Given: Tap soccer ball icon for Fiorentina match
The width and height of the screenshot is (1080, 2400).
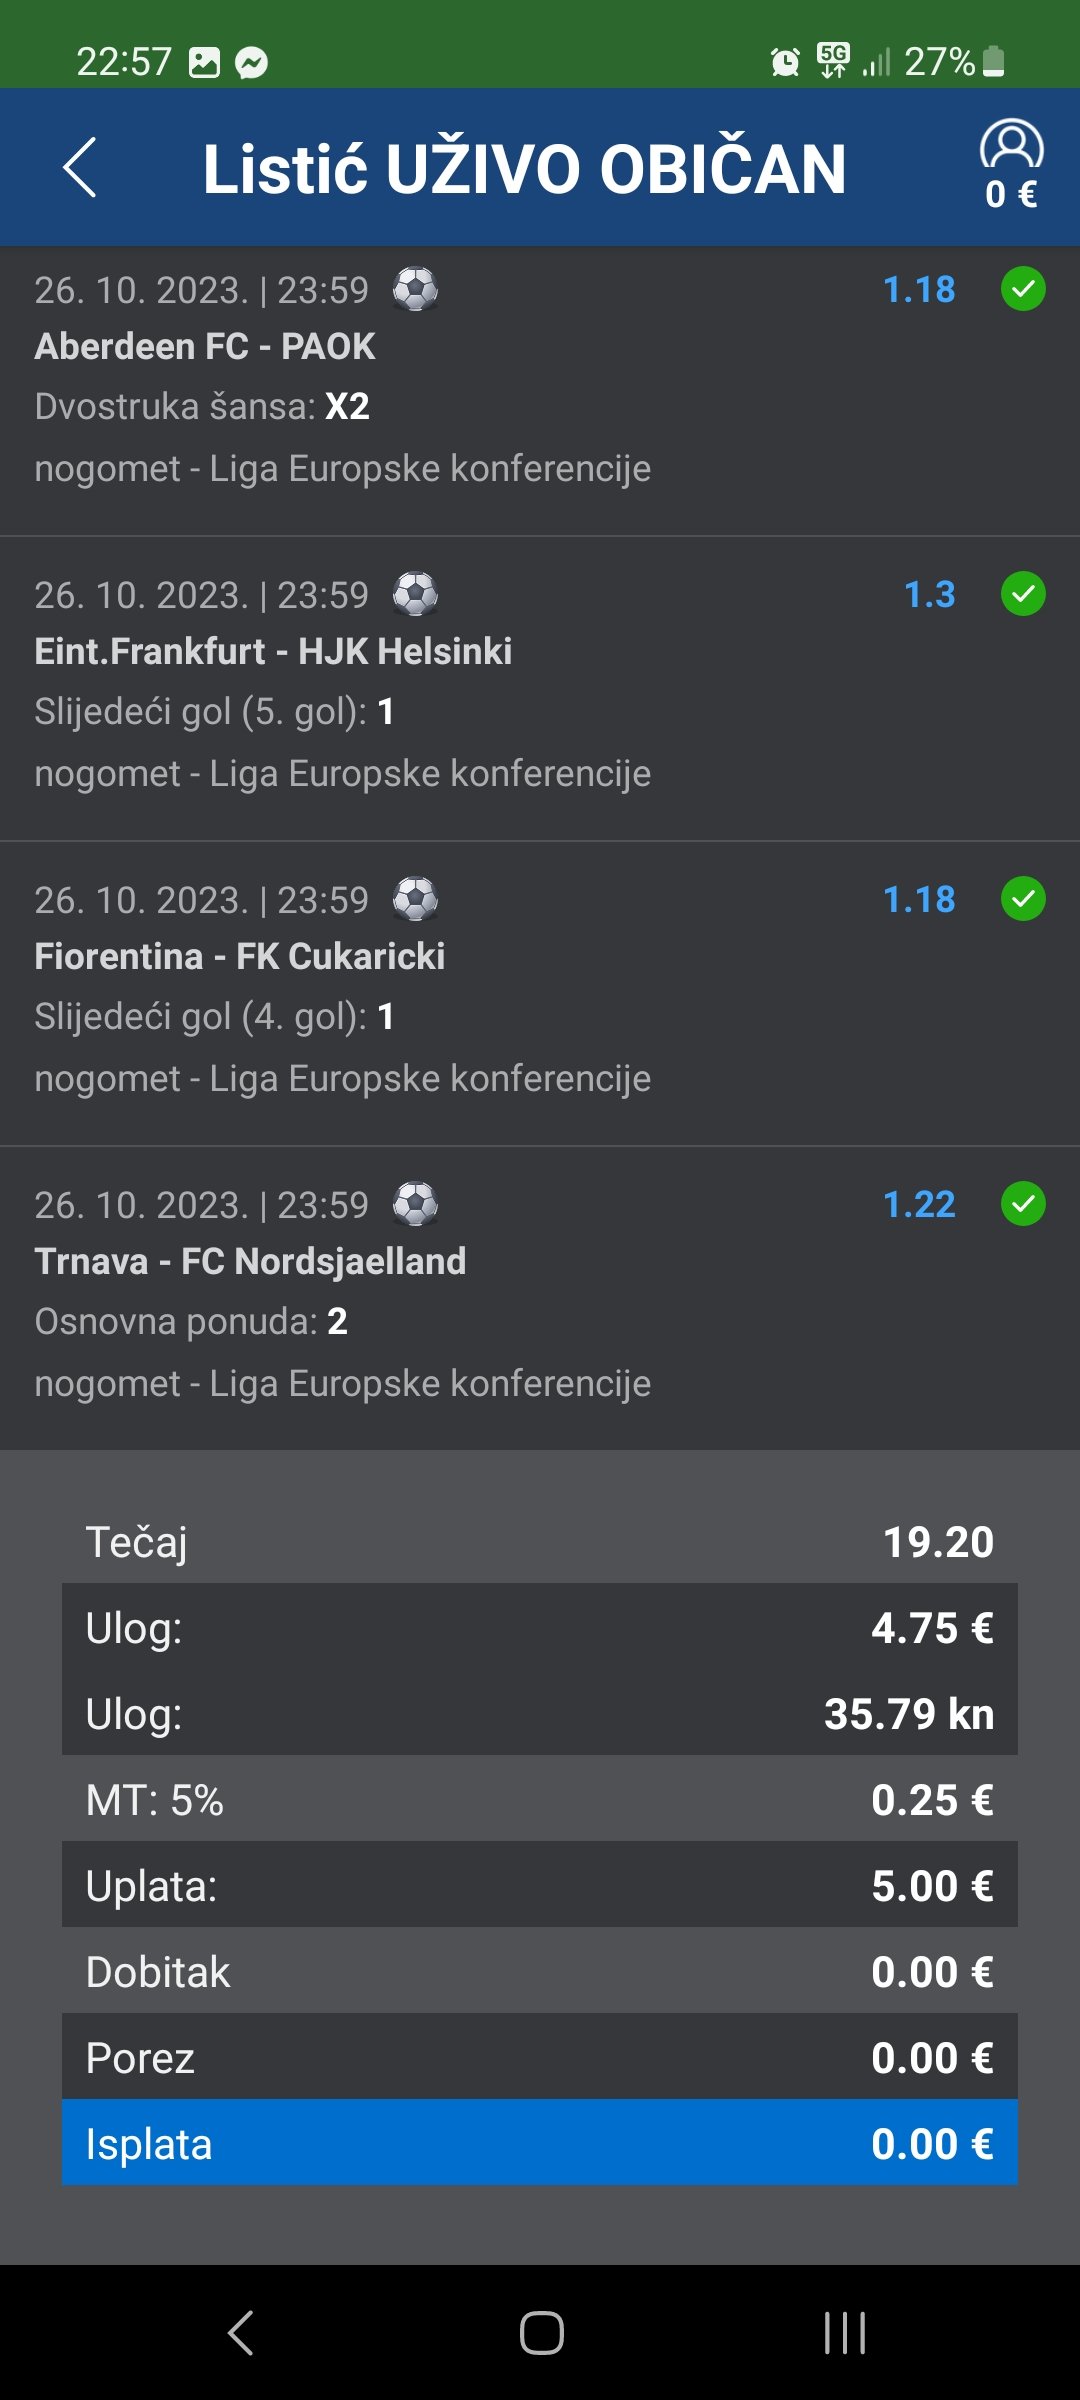Looking at the screenshot, I should 415,899.
